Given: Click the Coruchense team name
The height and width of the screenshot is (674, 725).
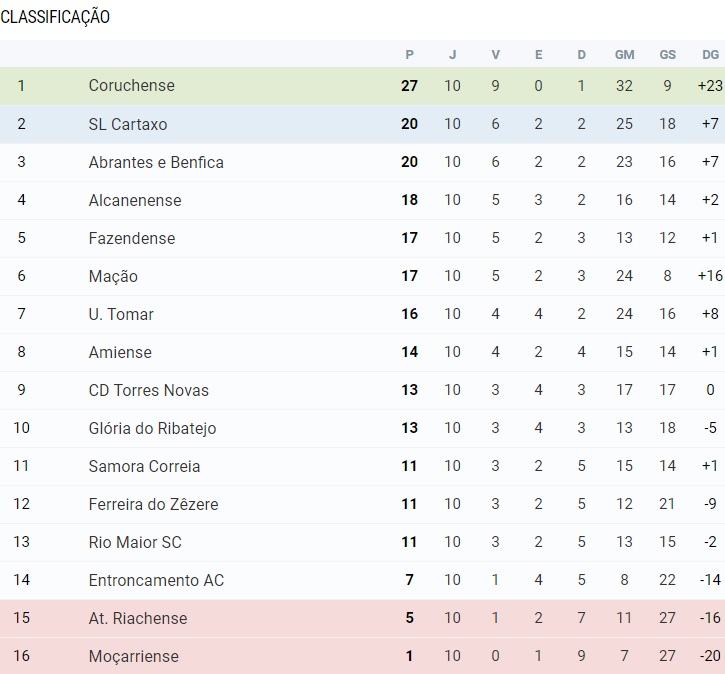Looking at the screenshot, I should coord(131,86).
